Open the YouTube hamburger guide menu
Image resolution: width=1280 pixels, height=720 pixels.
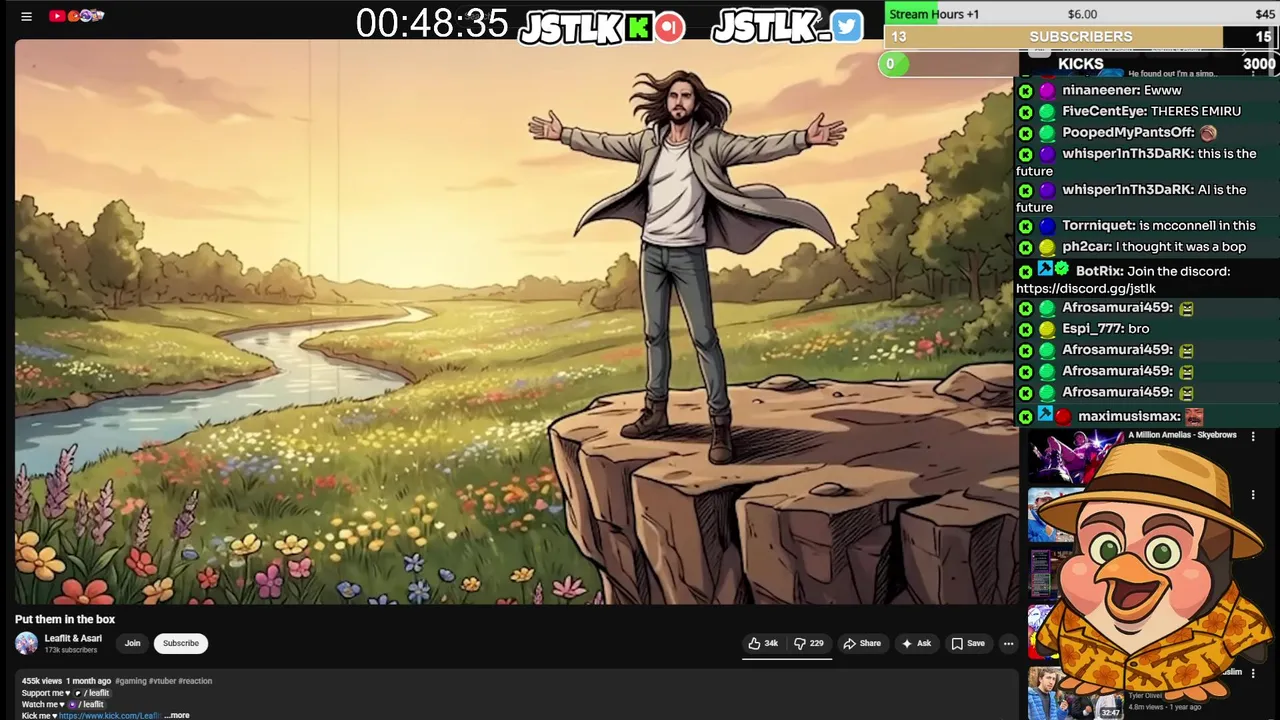click(x=27, y=16)
